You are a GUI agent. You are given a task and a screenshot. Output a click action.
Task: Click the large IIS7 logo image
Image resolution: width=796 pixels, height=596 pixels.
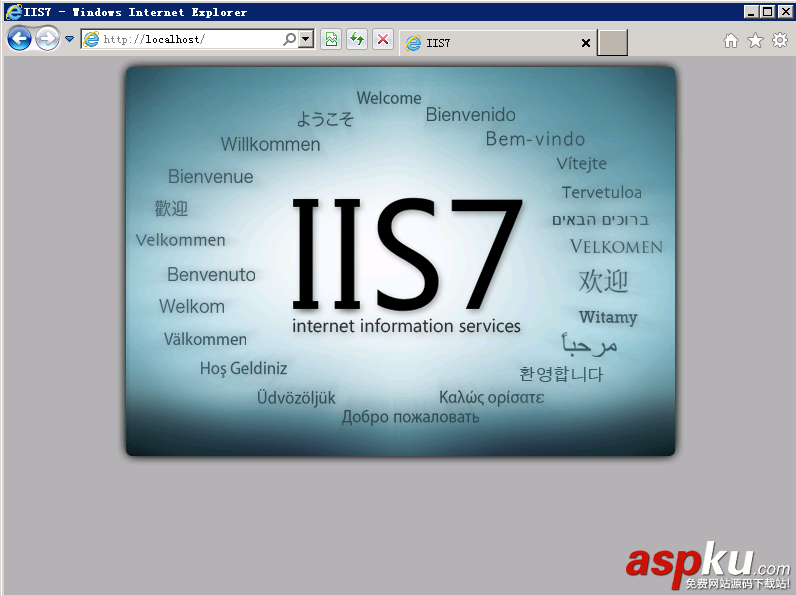[407, 253]
